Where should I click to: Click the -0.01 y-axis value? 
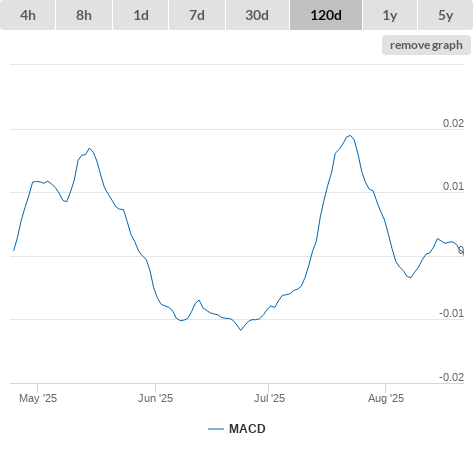pos(451,313)
